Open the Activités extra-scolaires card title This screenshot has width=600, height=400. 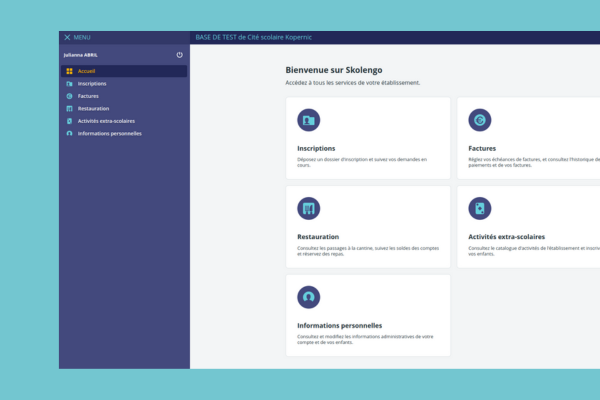tap(506, 237)
